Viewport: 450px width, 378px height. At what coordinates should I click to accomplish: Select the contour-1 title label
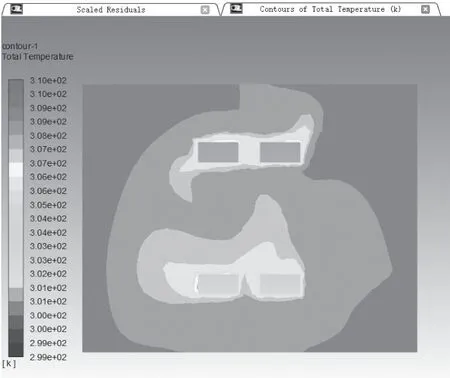20,46
